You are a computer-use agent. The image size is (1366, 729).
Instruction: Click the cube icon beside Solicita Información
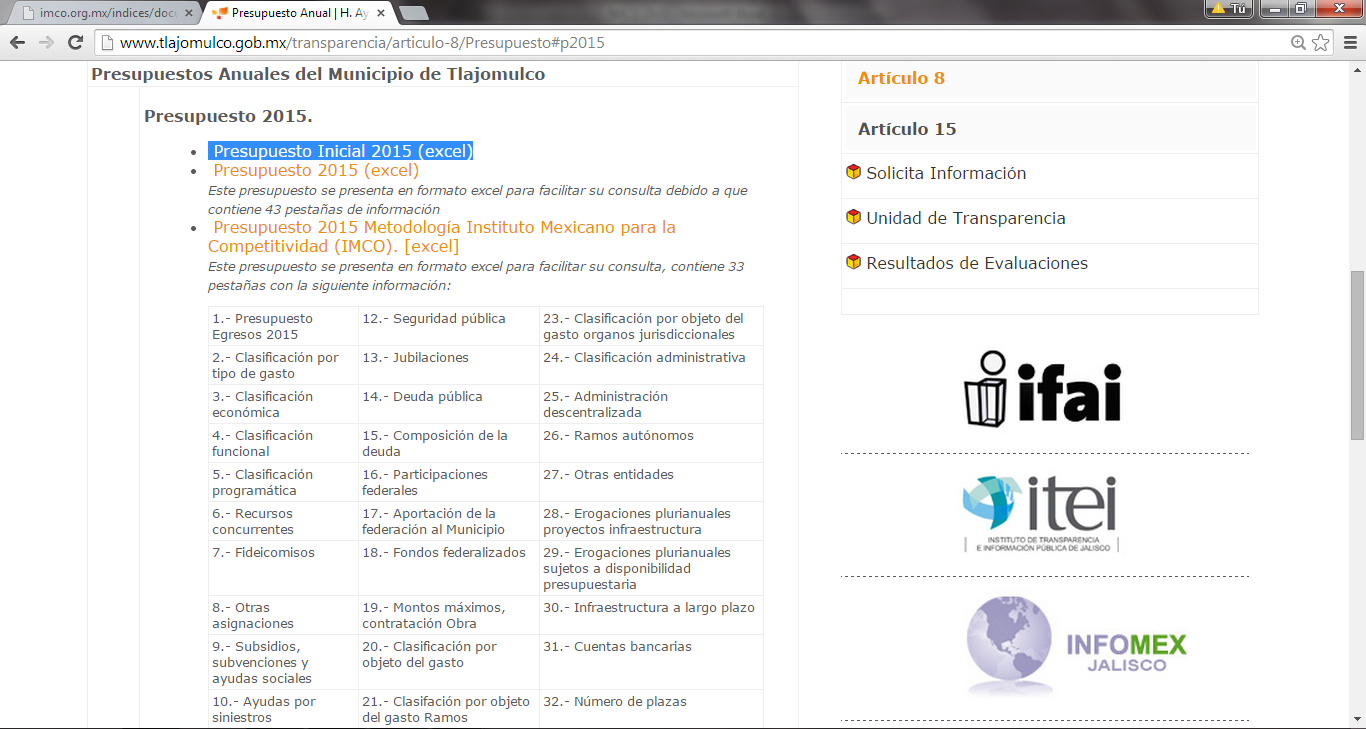coord(853,172)
